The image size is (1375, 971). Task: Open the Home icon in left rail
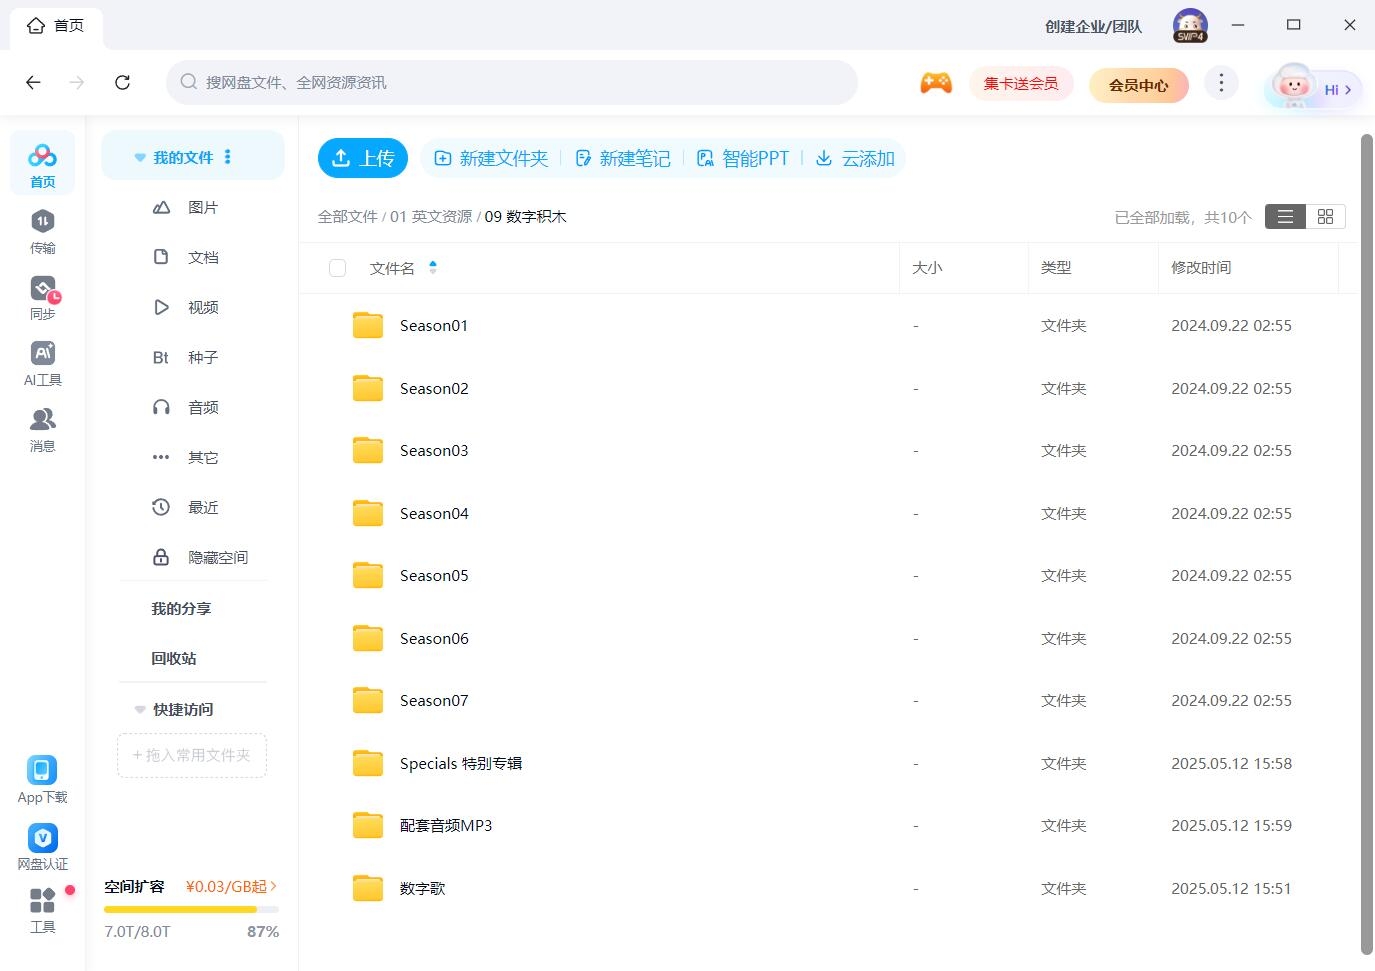pos(42,163)
